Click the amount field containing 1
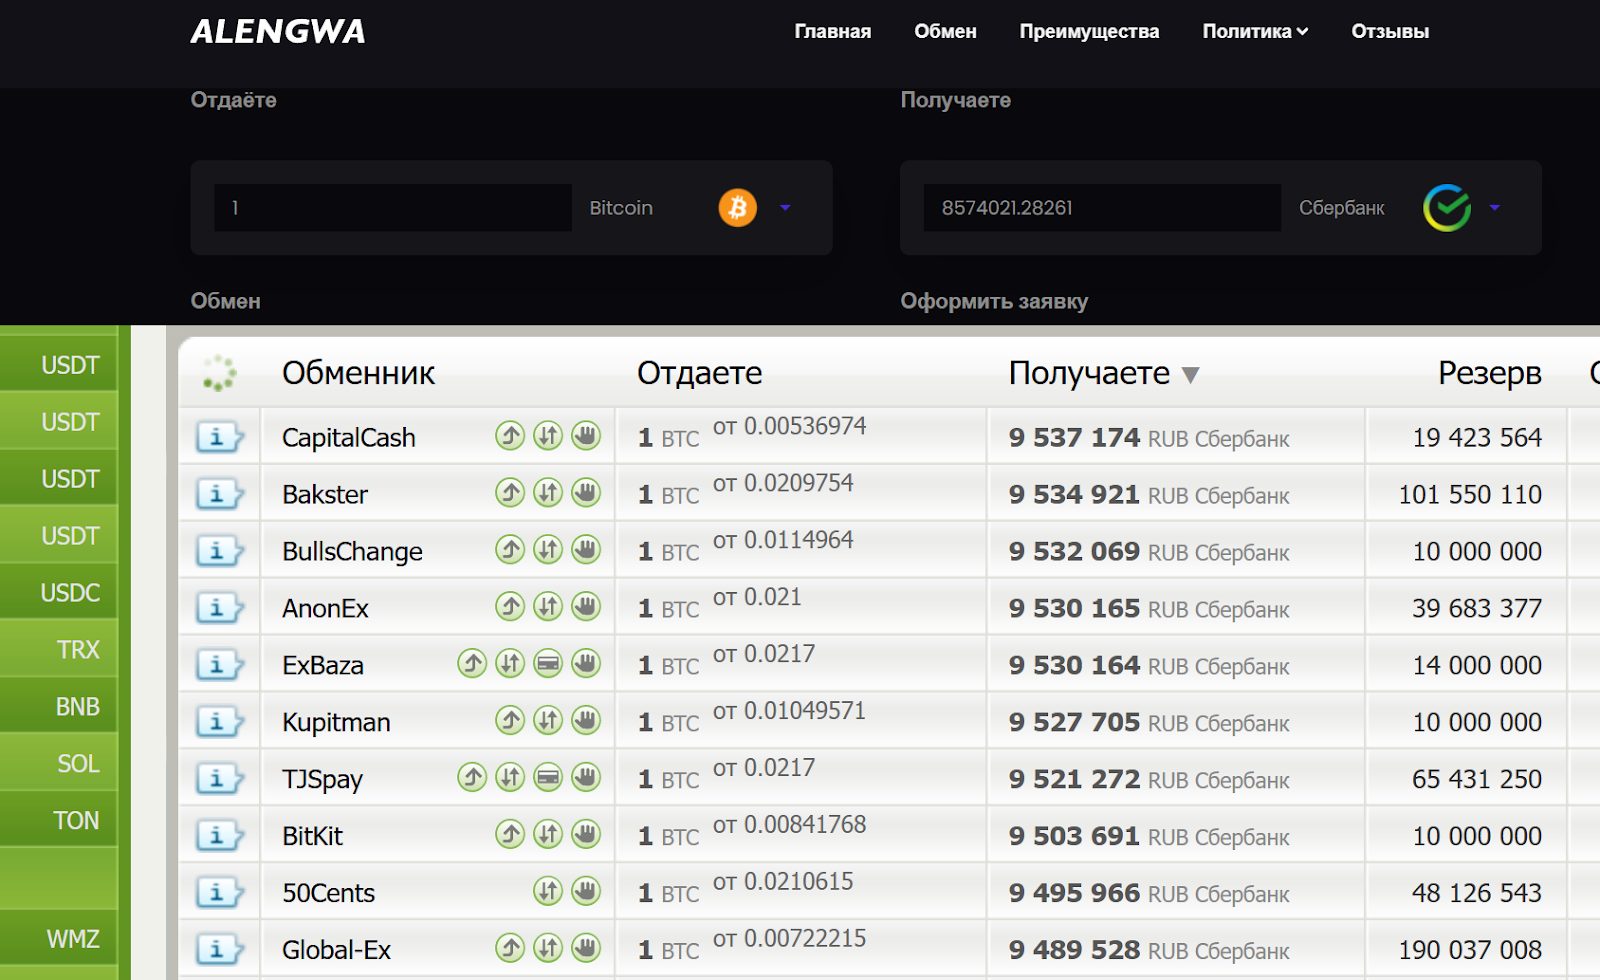 [393, 208]
